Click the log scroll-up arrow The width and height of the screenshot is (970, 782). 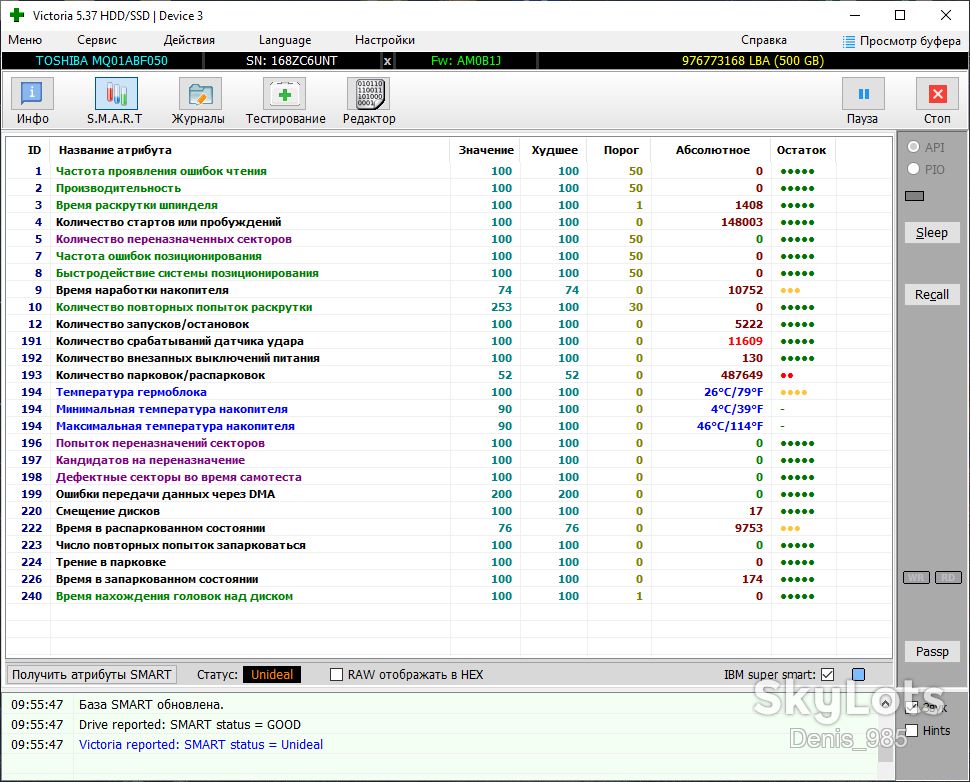885,703
